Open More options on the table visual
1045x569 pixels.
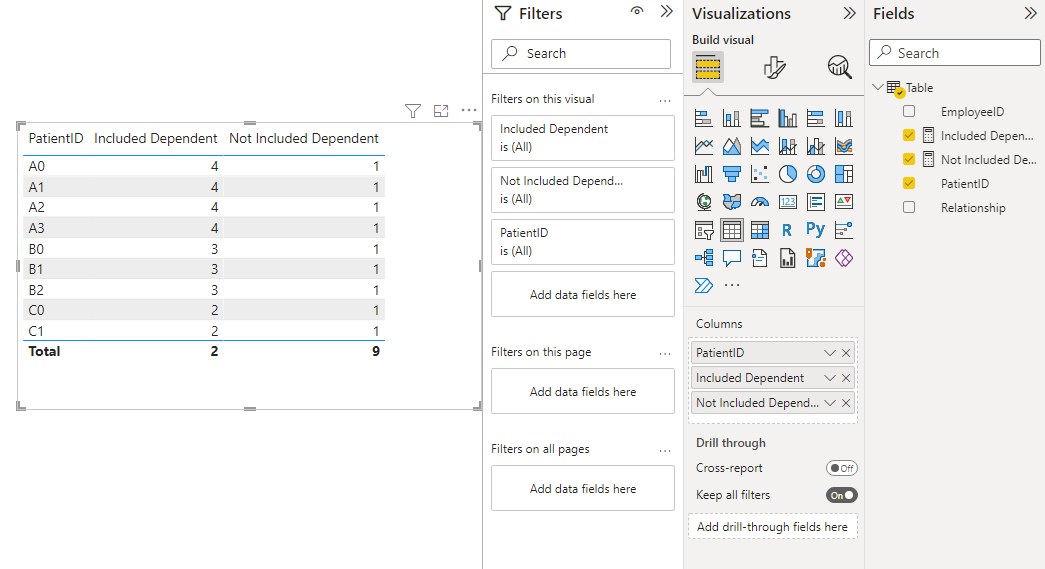[x=469, y=111]
